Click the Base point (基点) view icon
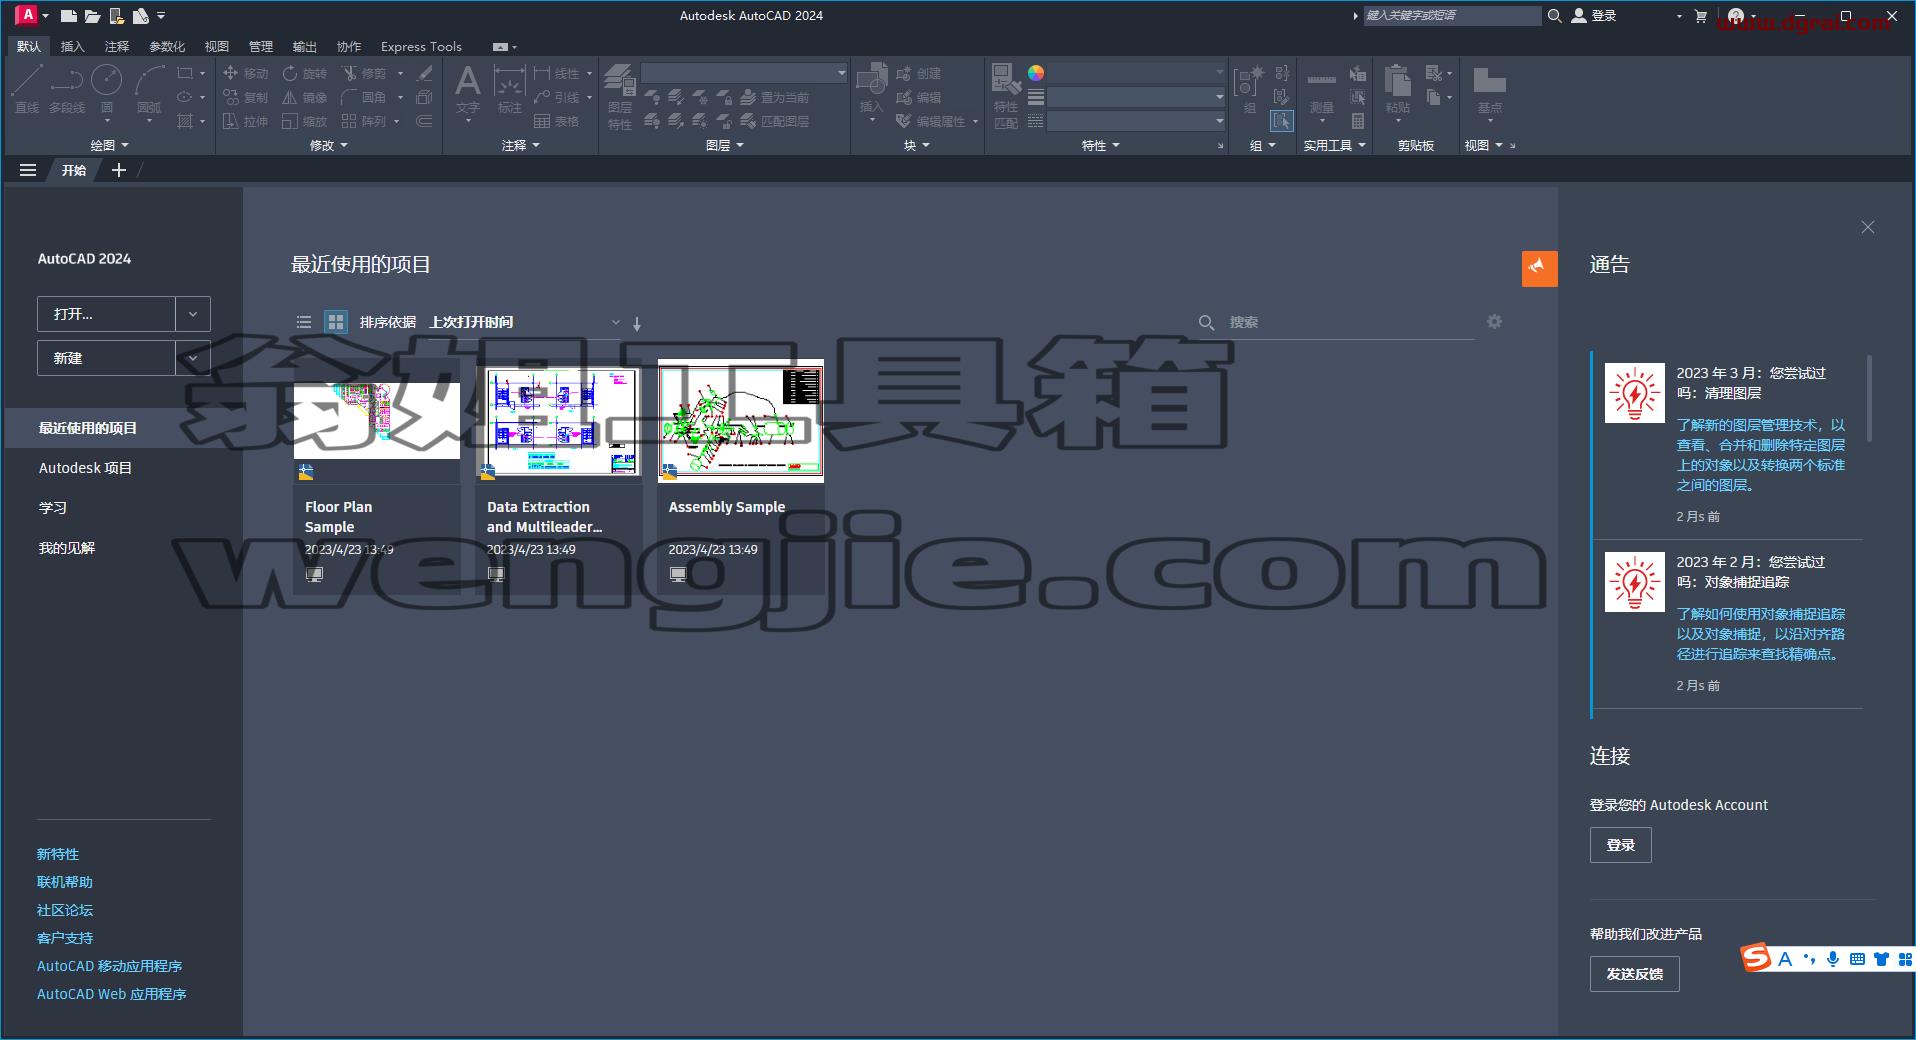1916x1040 pixels. (1490, 88)
